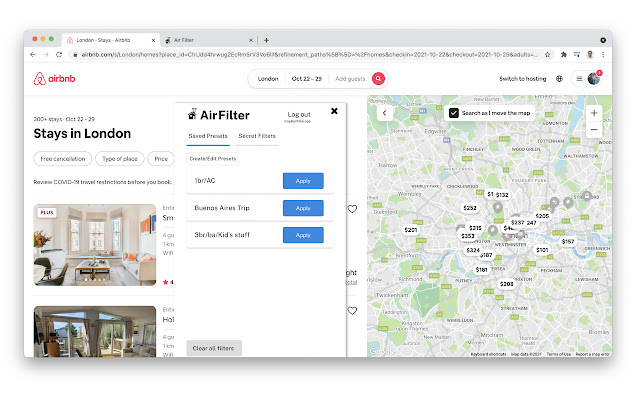Zoom in on the map
Screen dimensions: 640x400
(594, 113)
